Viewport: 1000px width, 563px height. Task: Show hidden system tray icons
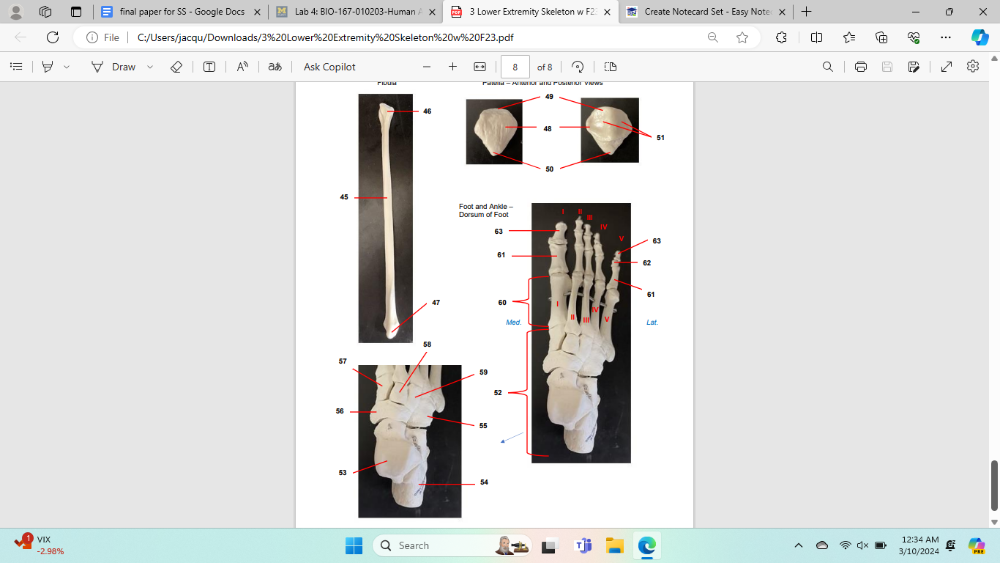point(798,545)
